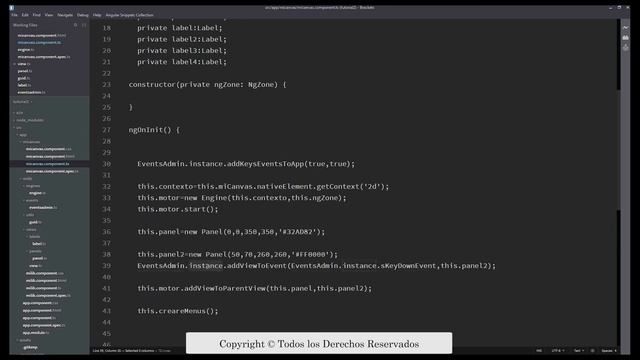Image resolution: width=640 pixels, height=360 pixels.
Task: Collapse the panels folder
Action: tap(34, 251)
